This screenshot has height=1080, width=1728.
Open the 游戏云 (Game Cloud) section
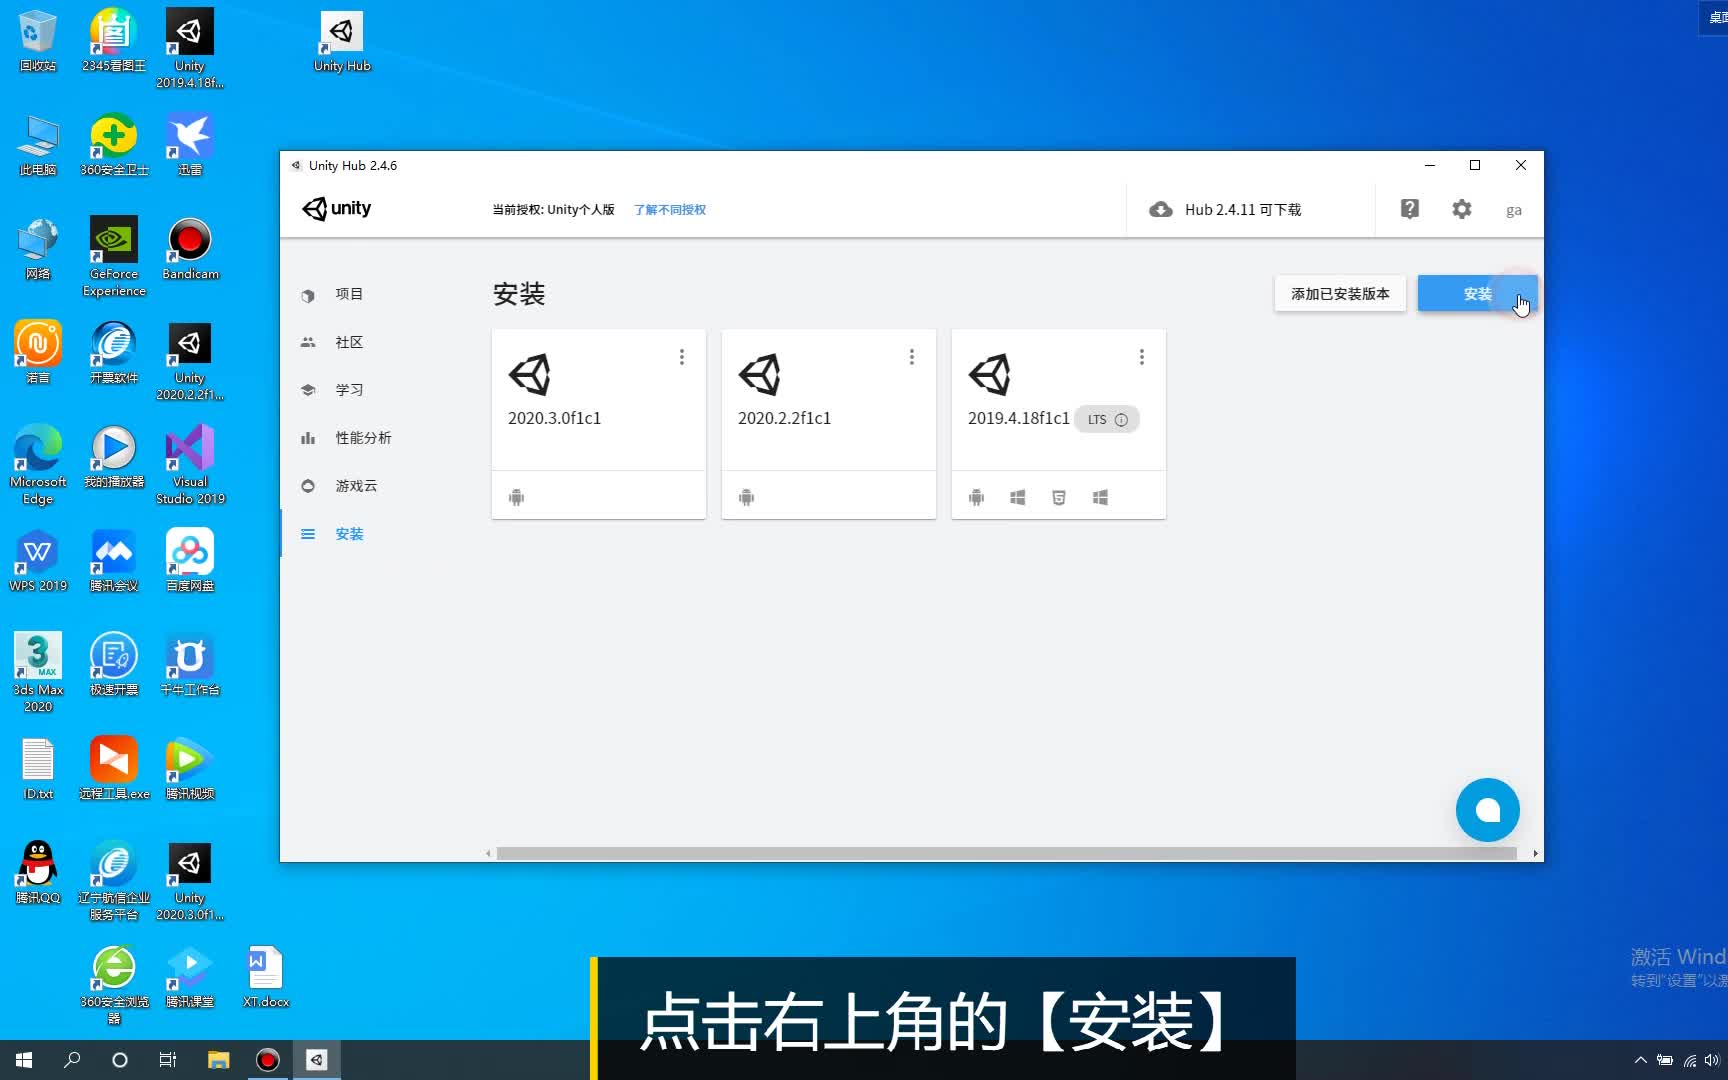pos(355,485)
